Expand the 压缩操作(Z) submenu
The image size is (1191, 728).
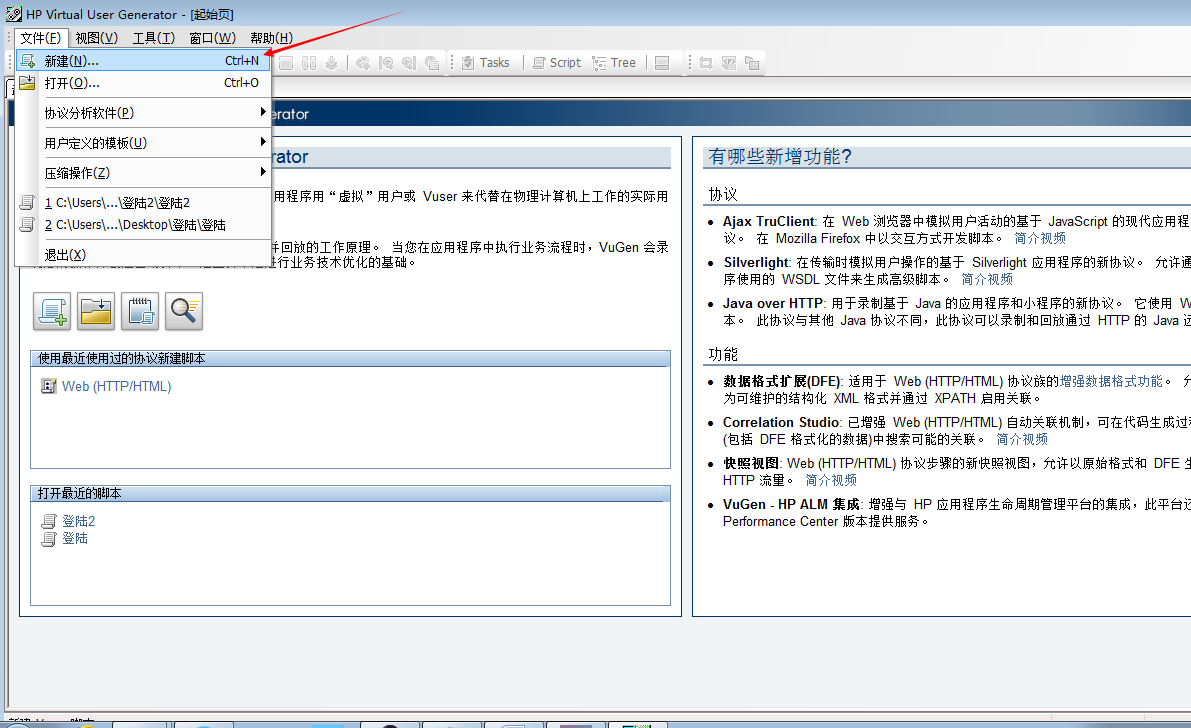point(143,173)
